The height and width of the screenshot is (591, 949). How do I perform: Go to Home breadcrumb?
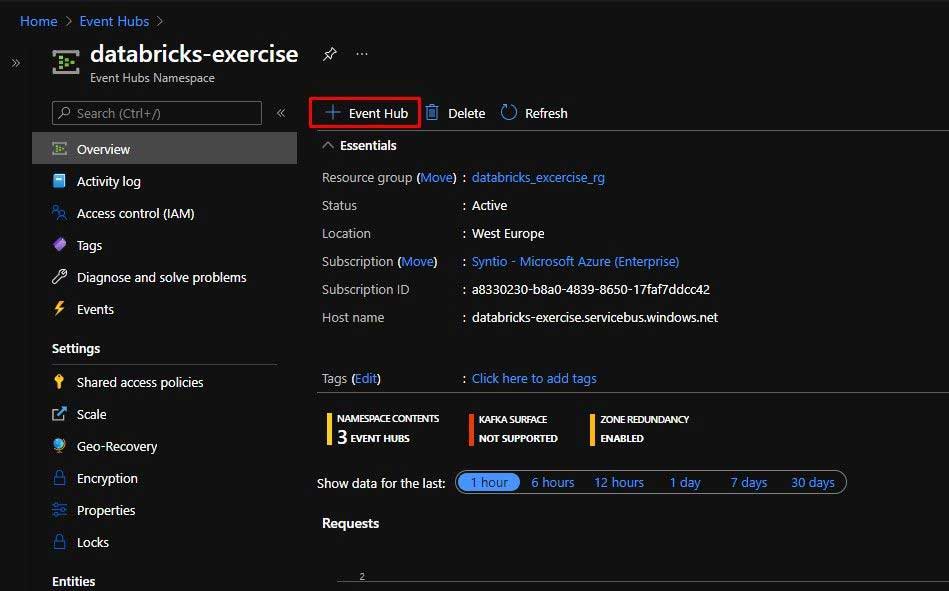39,21
